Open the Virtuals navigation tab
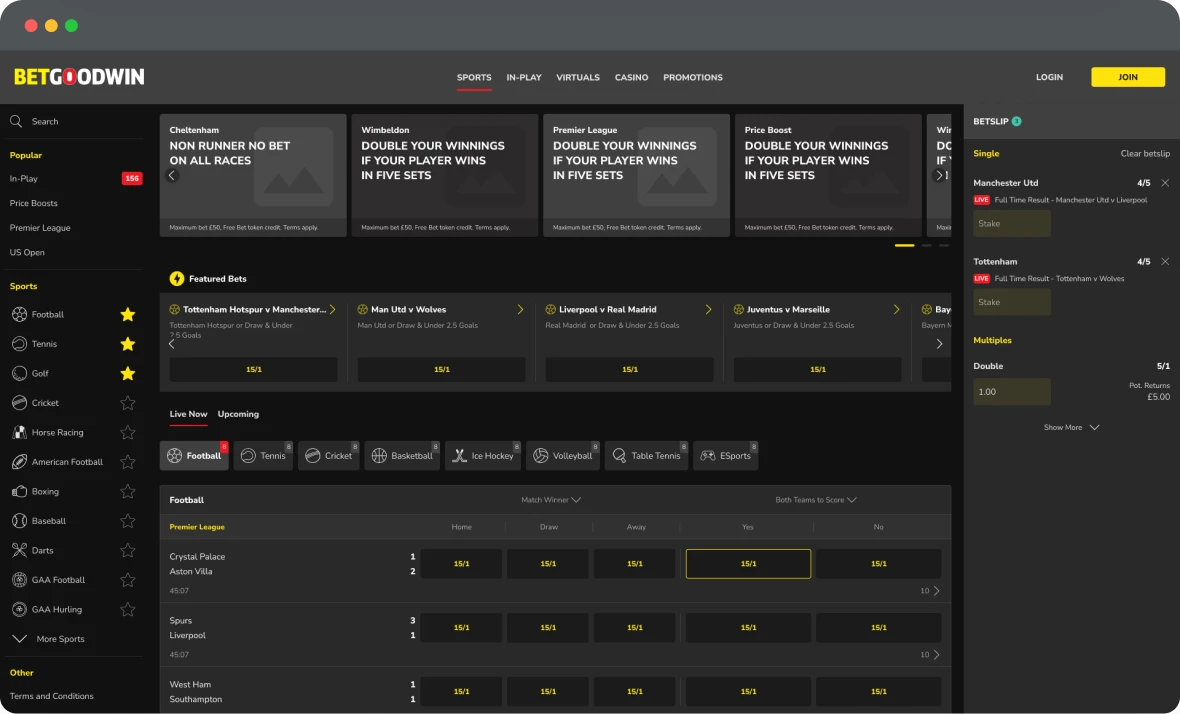The width and height of the screenshot is (1180, 714). click(578, 77)
